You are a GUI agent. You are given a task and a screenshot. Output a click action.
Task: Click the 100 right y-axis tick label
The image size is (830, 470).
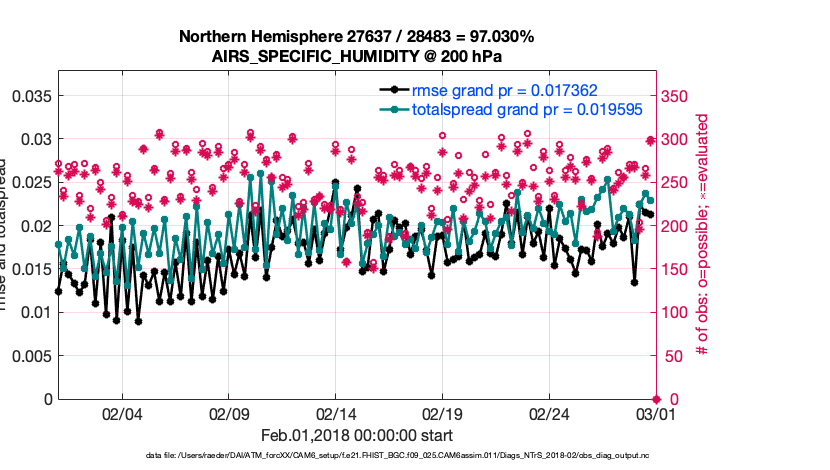[x=675, y=313]
